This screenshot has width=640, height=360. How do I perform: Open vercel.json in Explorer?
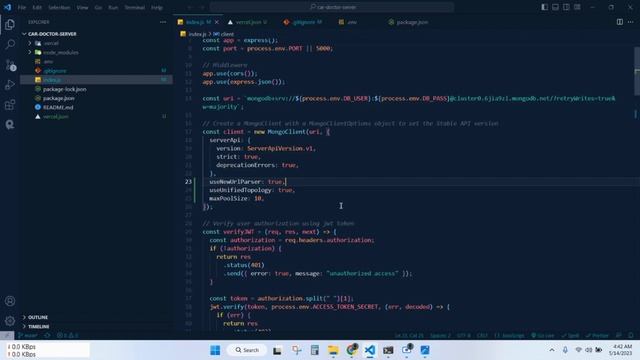[96, 117]
